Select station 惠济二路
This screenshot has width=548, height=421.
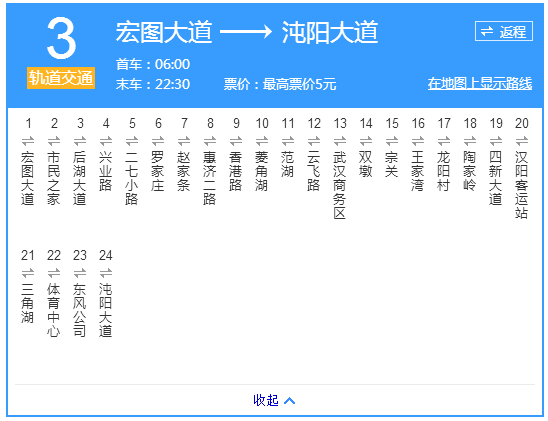(210, 178)
